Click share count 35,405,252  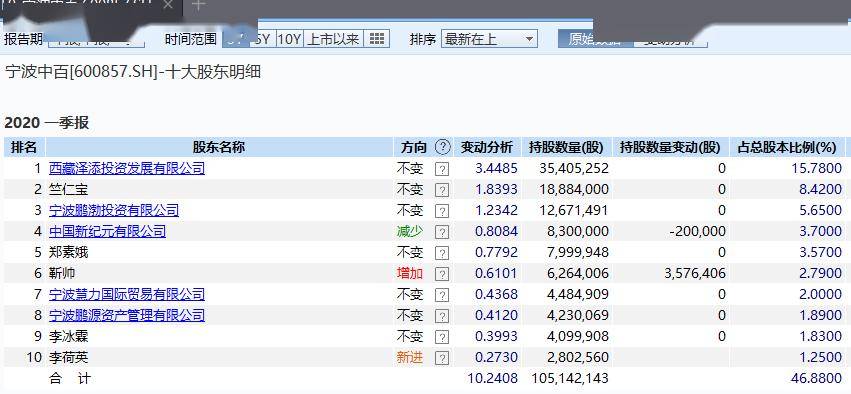pos(574,168)
